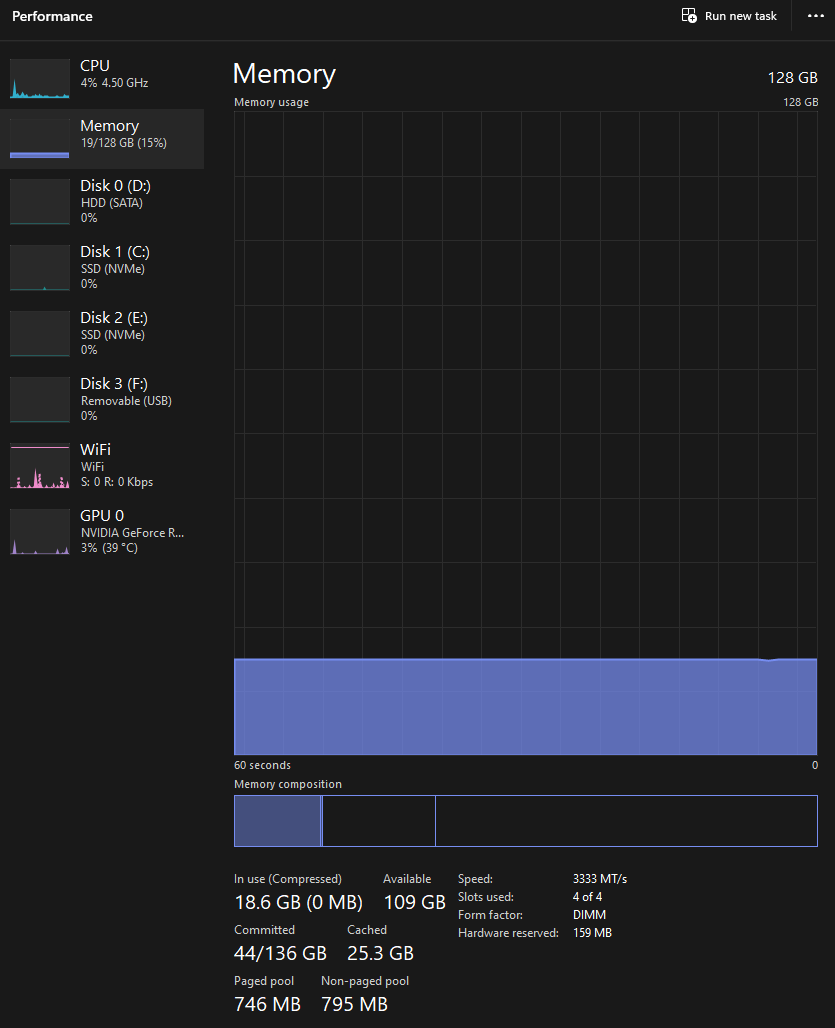Click the standby segment of memory composition

(379, 821)
